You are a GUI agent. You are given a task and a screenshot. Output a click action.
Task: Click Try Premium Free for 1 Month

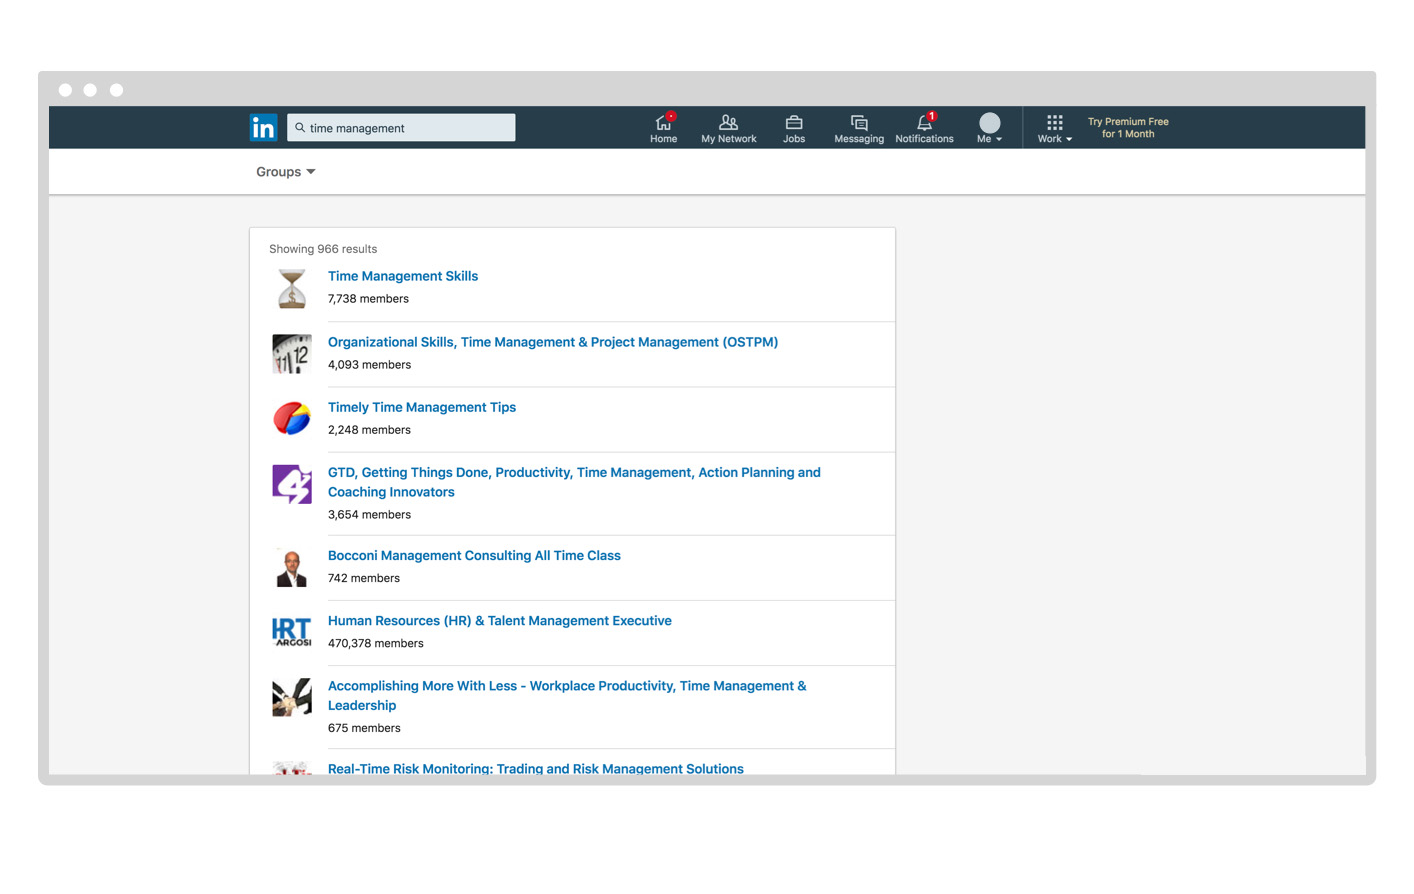(1127, 128)
